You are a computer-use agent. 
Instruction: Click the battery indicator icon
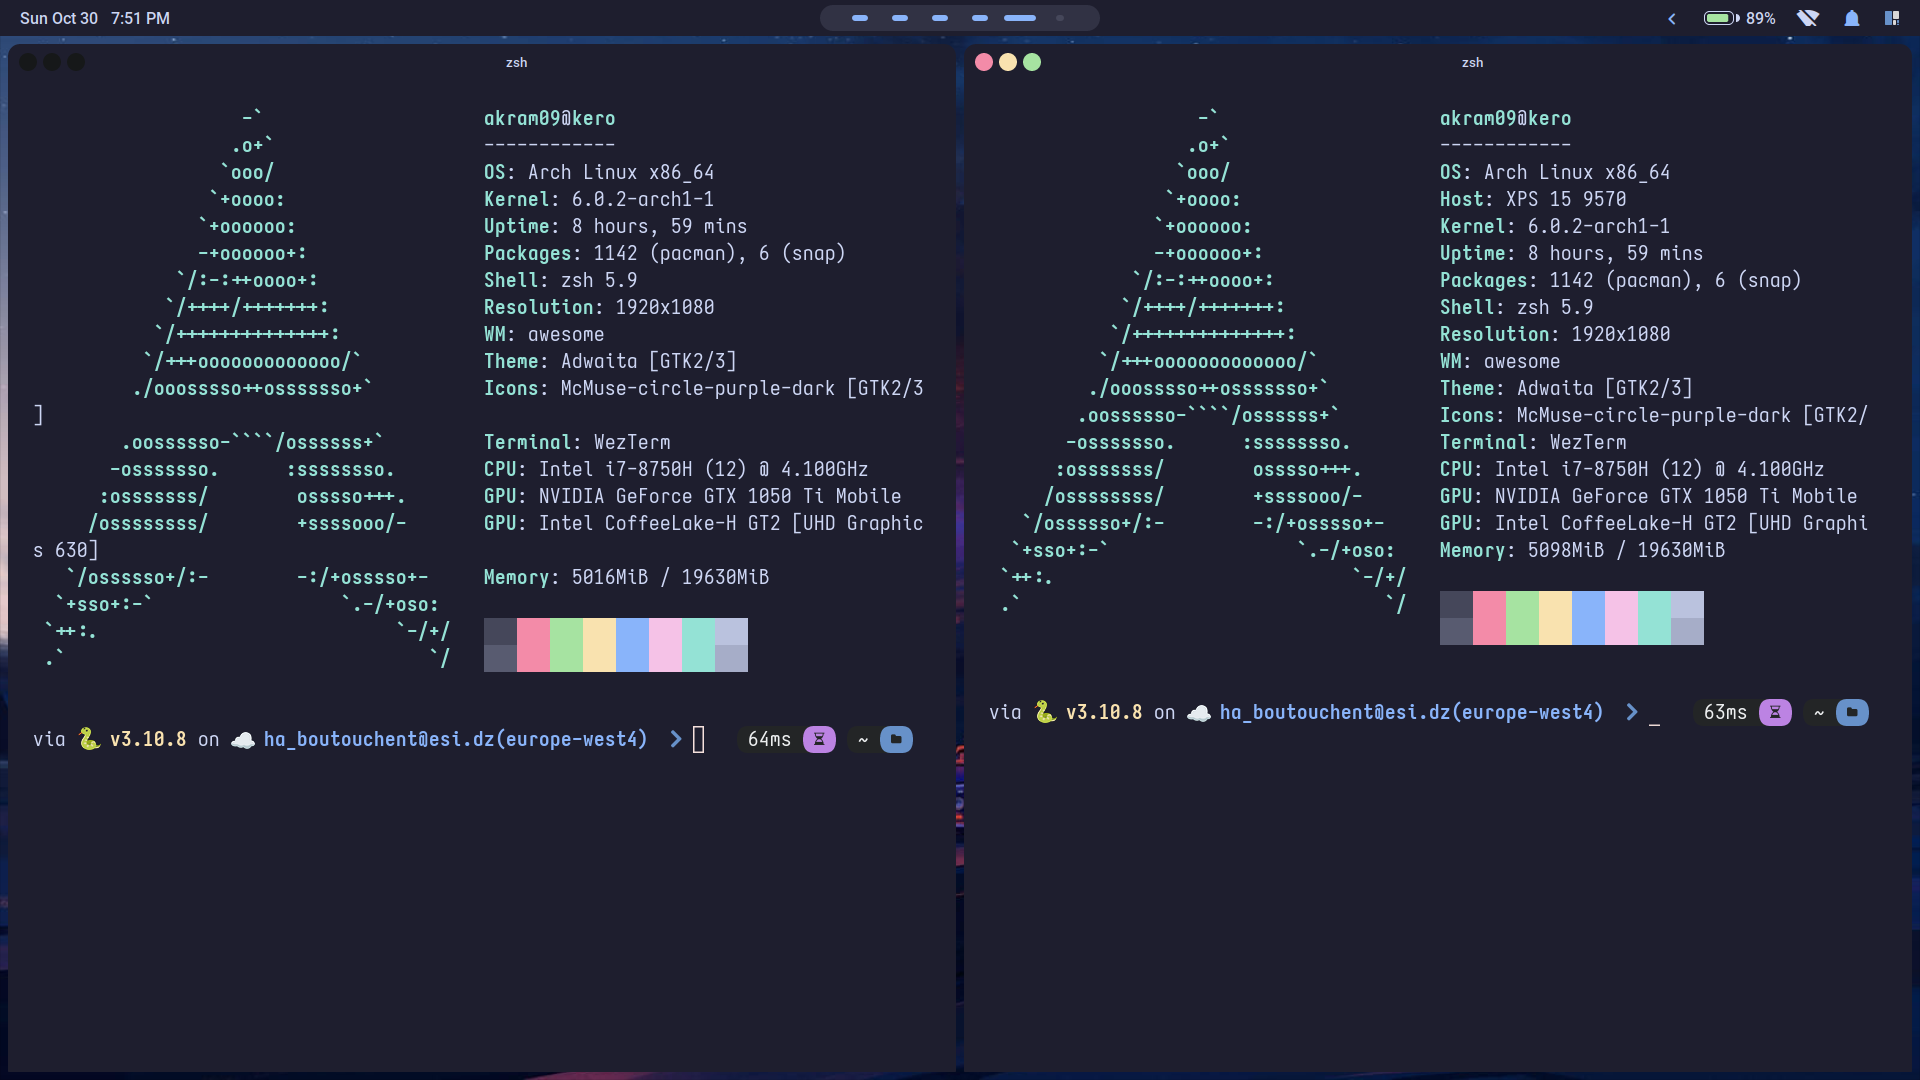[x=1721, y=18]
